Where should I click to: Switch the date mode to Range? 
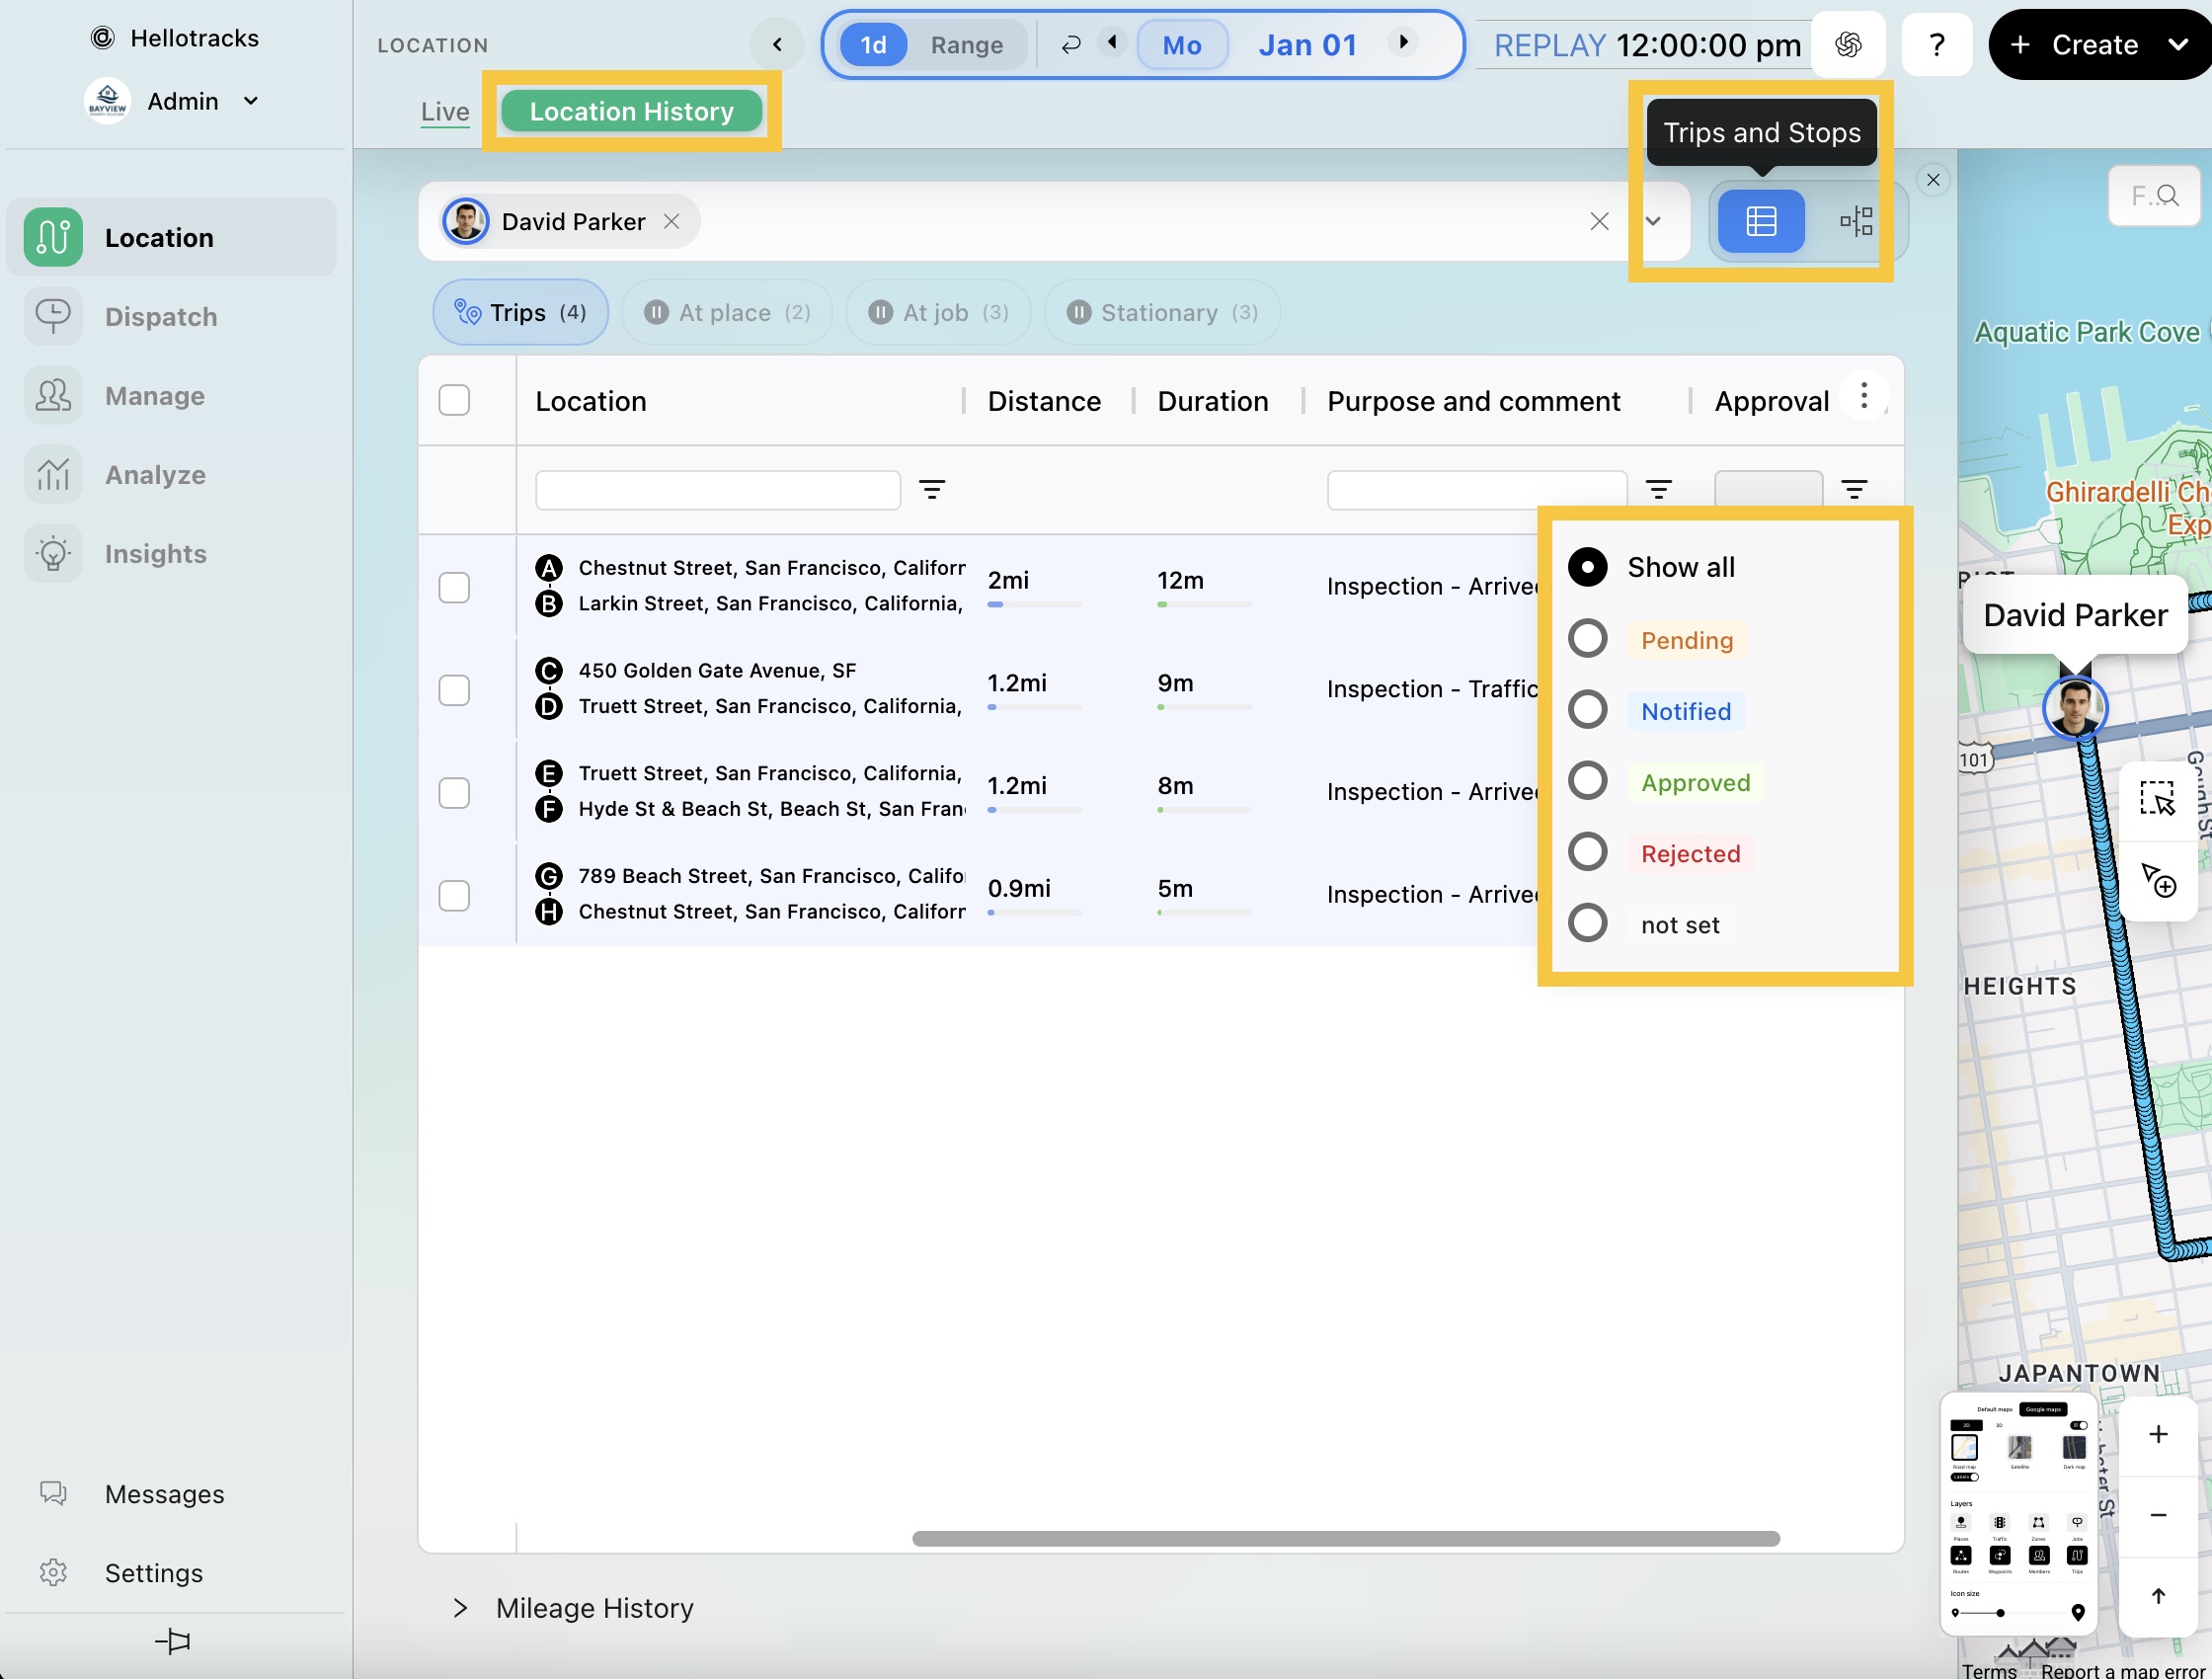click(x=966, y=45)
